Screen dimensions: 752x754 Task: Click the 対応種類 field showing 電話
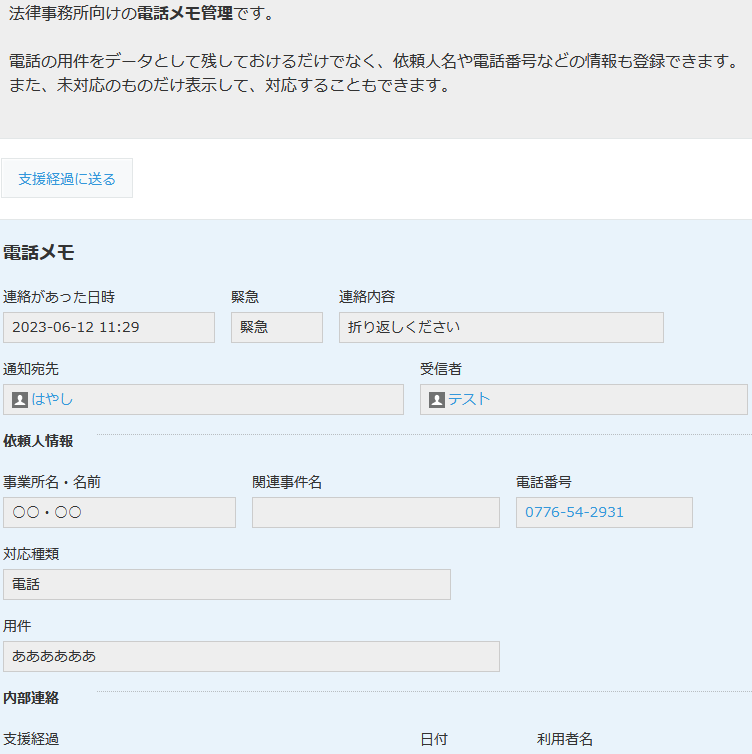(x=226, y=584)
